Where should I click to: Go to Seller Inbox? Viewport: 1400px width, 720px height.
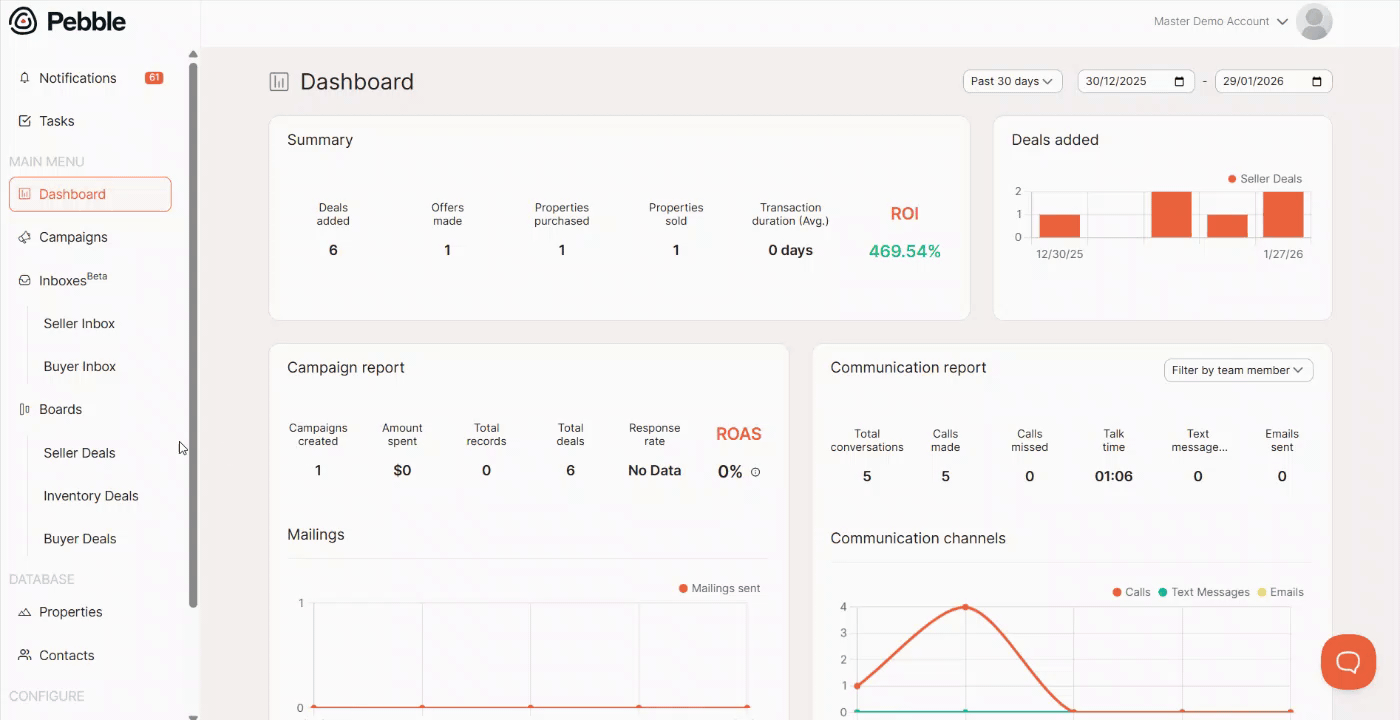coord(79,324)
